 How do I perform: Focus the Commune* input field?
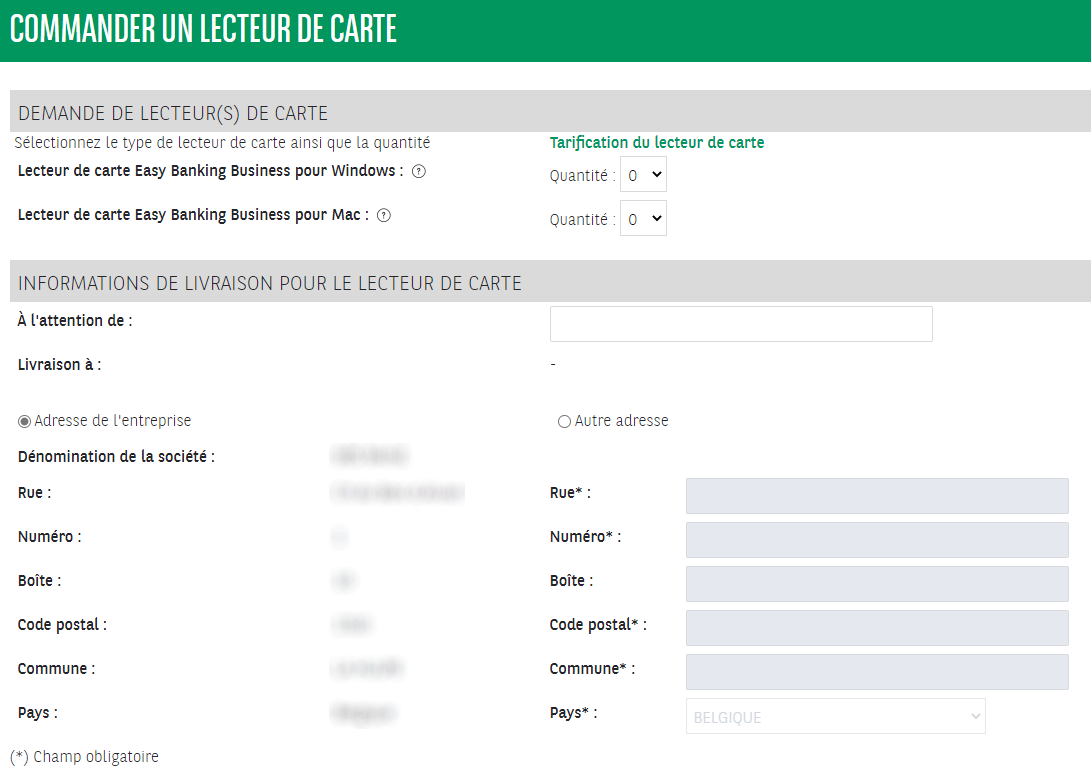coord(877,672)
